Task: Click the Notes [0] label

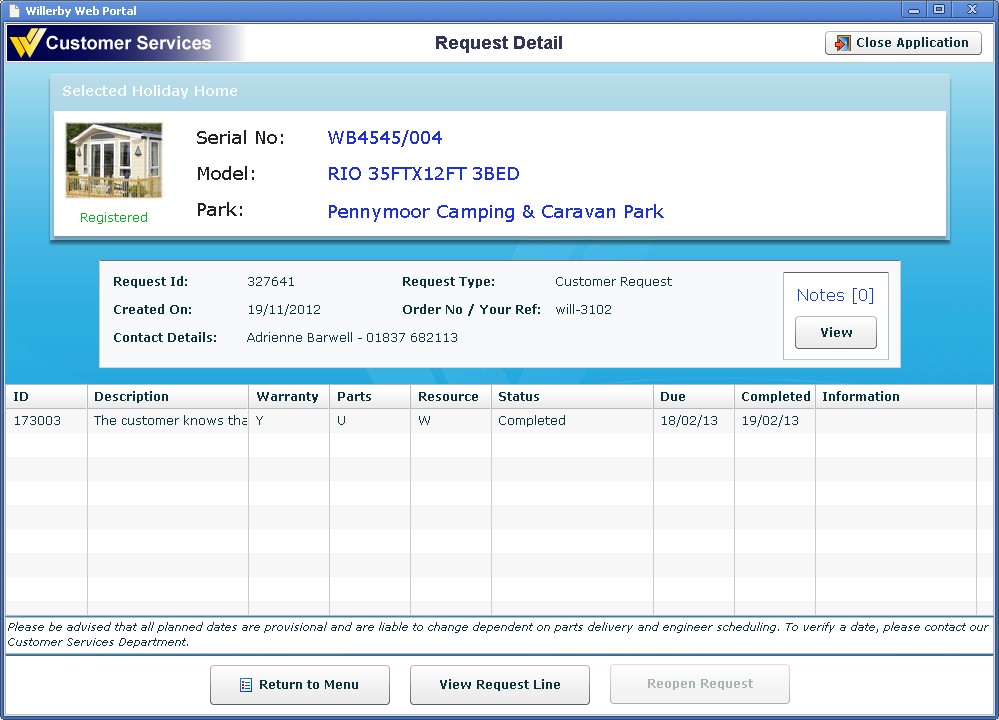Action: pos(835,295)
